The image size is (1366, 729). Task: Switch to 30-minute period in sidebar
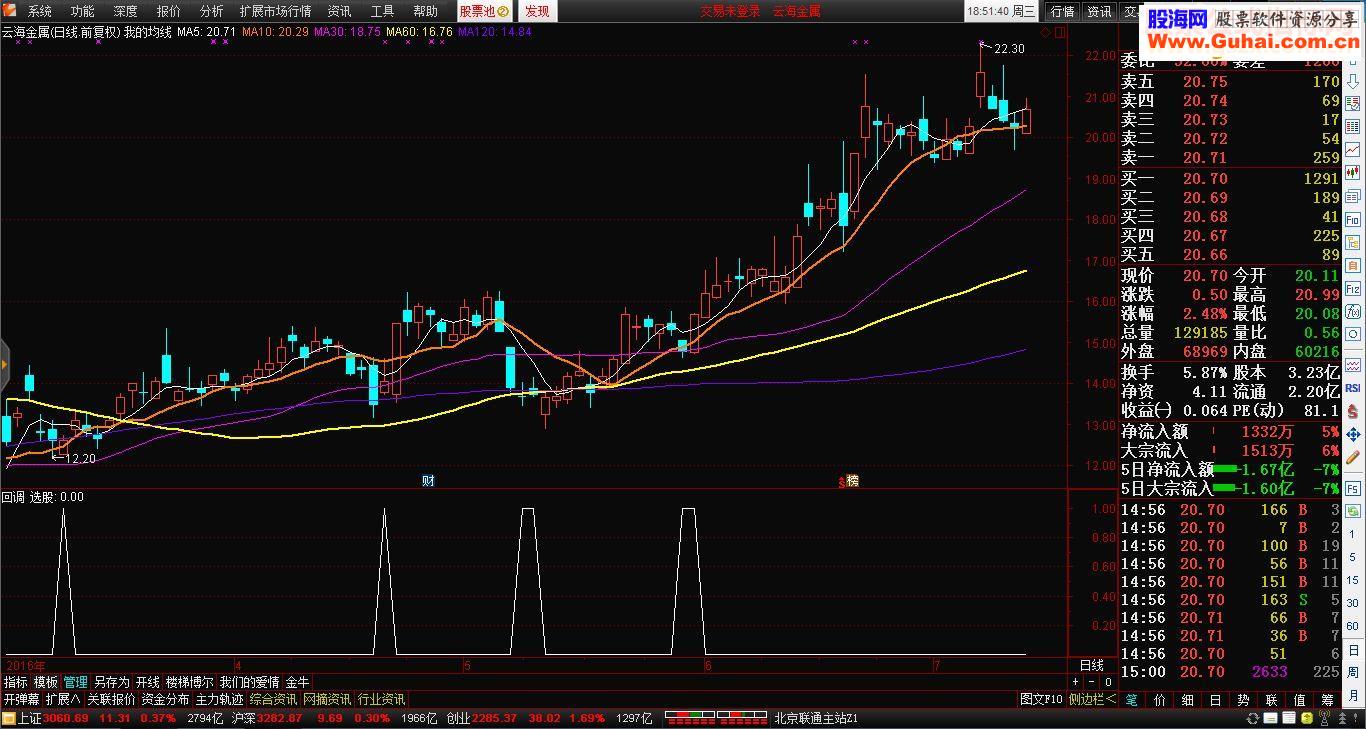pos(1352,603)
